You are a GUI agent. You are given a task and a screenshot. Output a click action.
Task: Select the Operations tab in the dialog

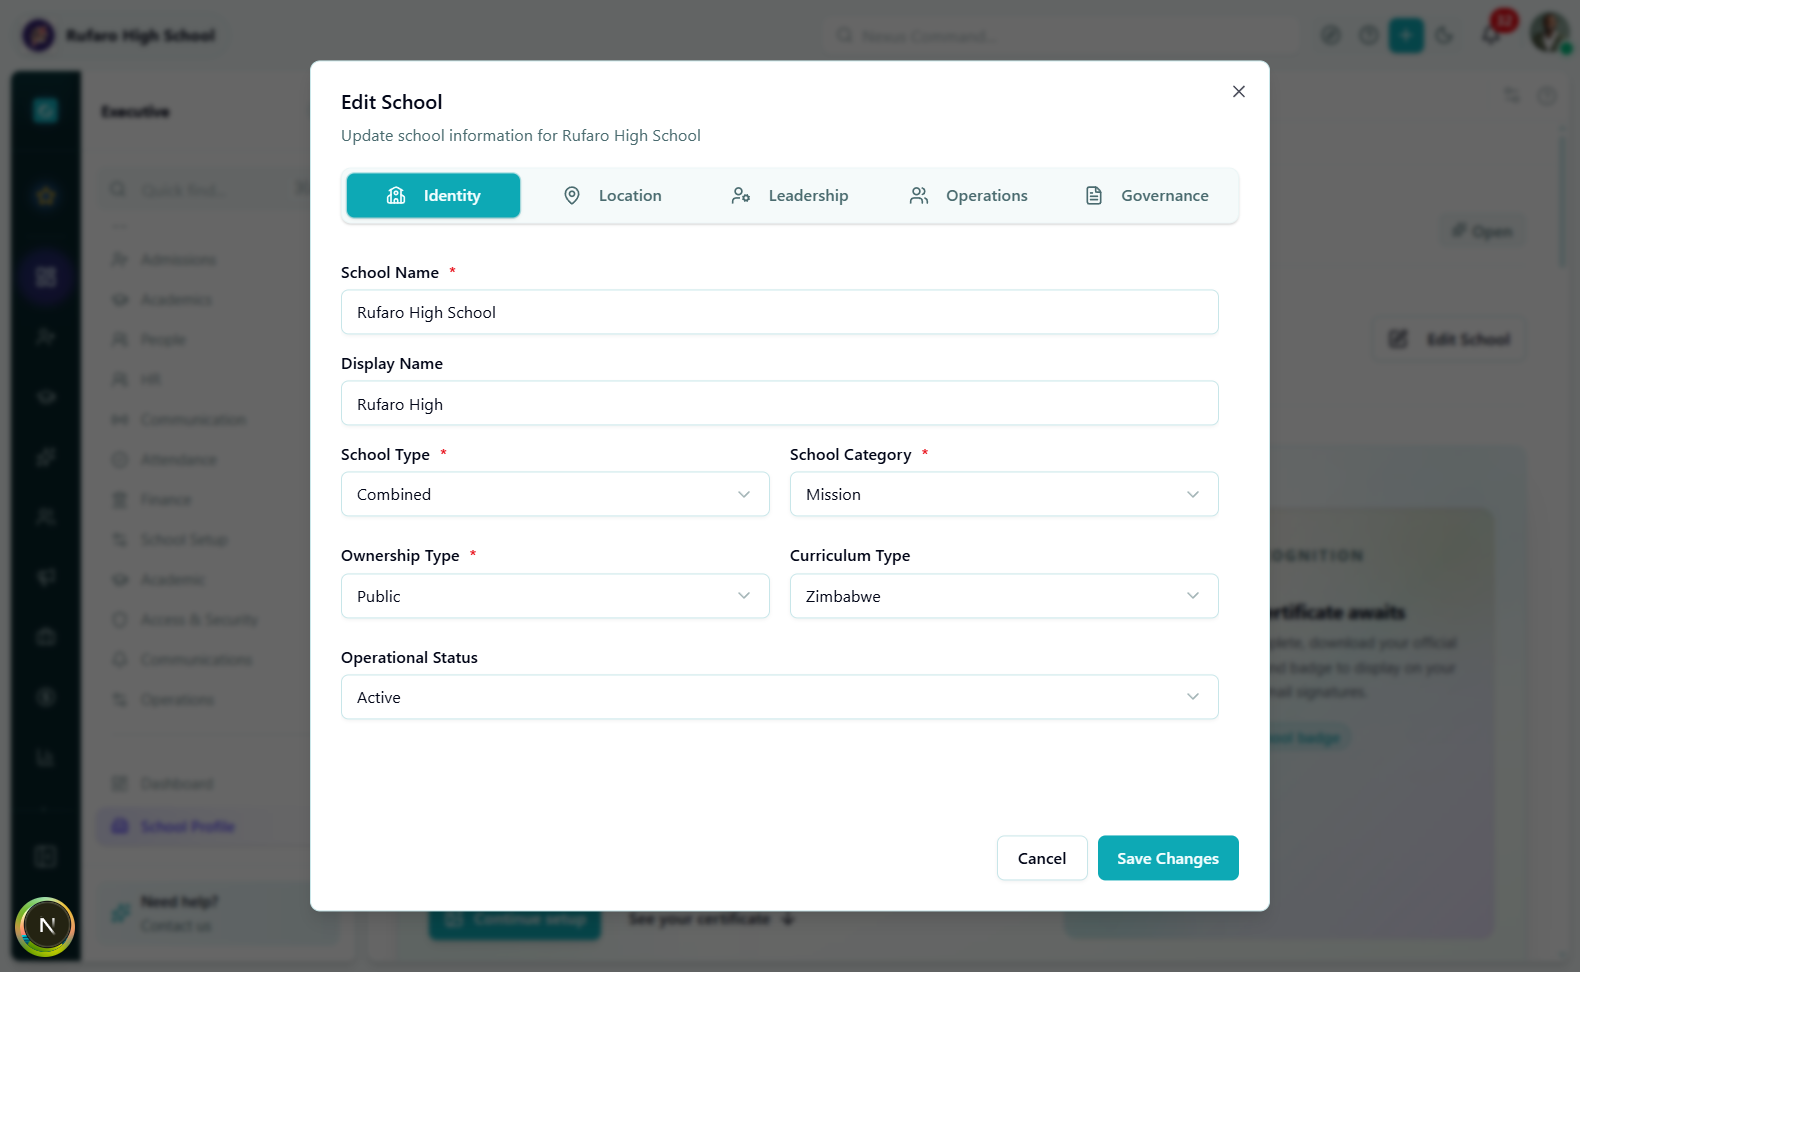click(x=968, y=196)
